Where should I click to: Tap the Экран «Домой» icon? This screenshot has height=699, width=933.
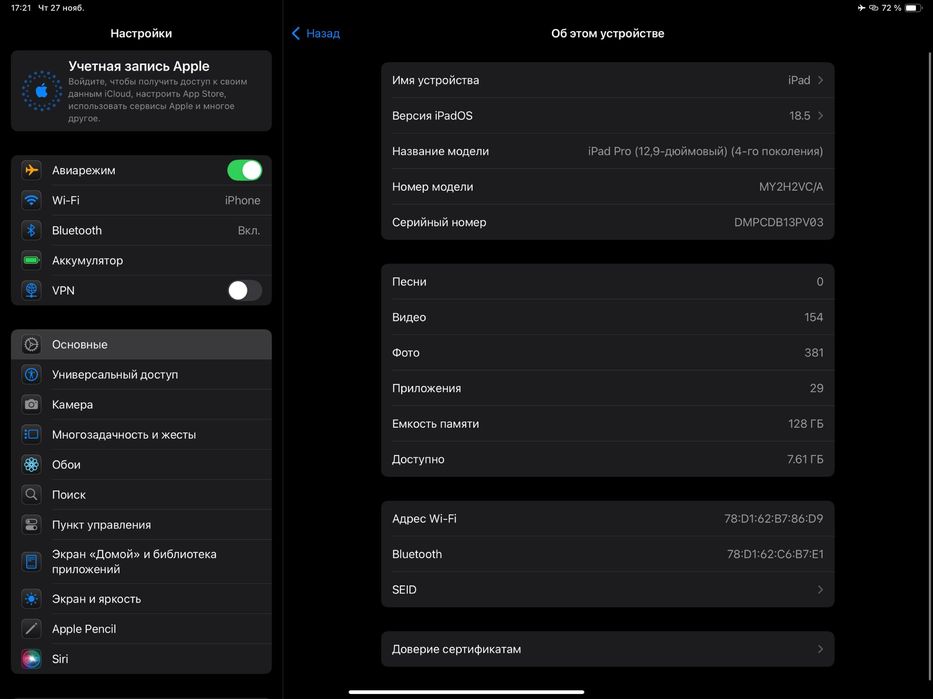click(32, 562)
